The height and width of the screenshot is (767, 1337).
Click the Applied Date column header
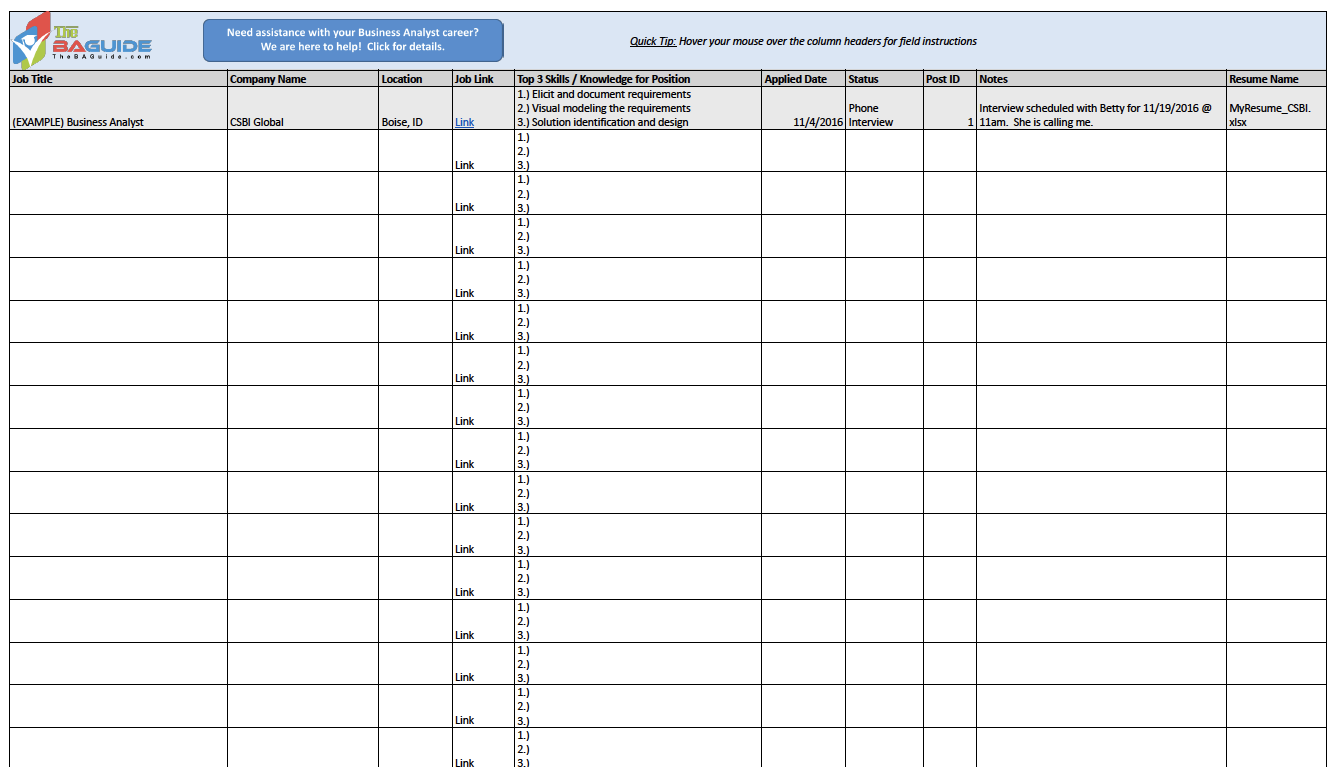coord(803,79)
